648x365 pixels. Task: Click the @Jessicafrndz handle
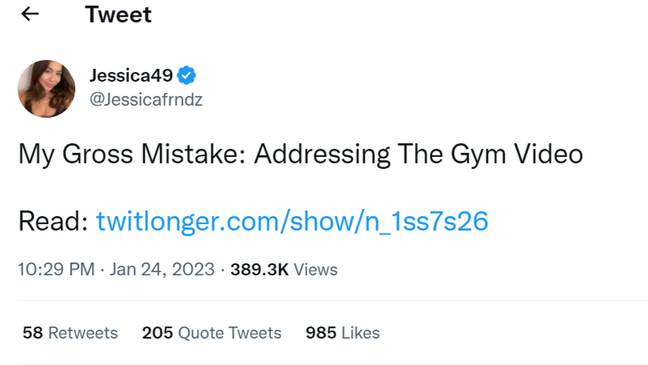pyautogui.click(x=146, y=100)
